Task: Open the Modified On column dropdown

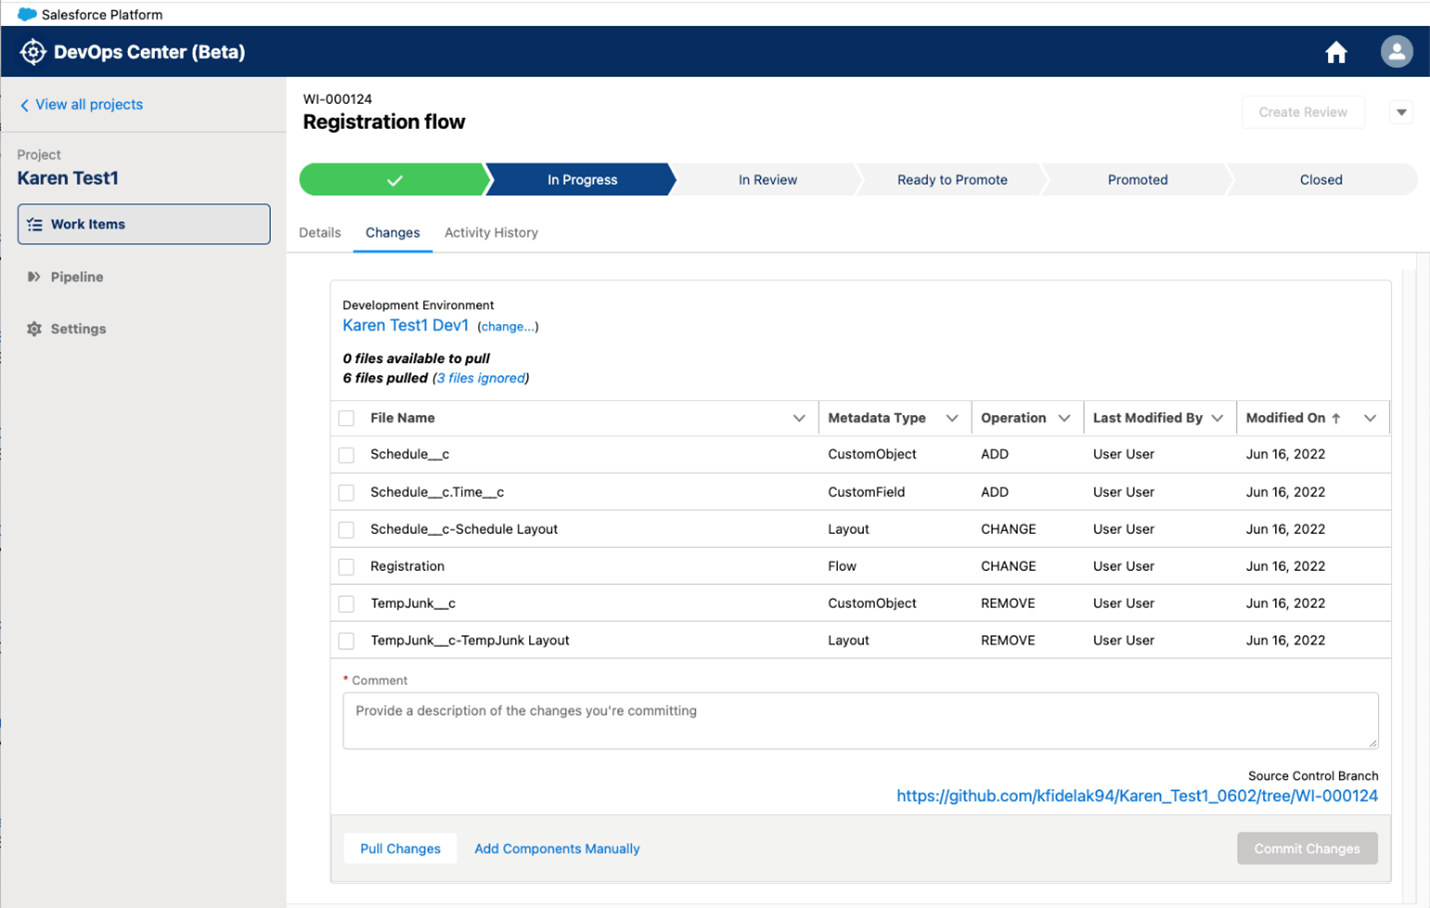Action: tap(1370, 418)
